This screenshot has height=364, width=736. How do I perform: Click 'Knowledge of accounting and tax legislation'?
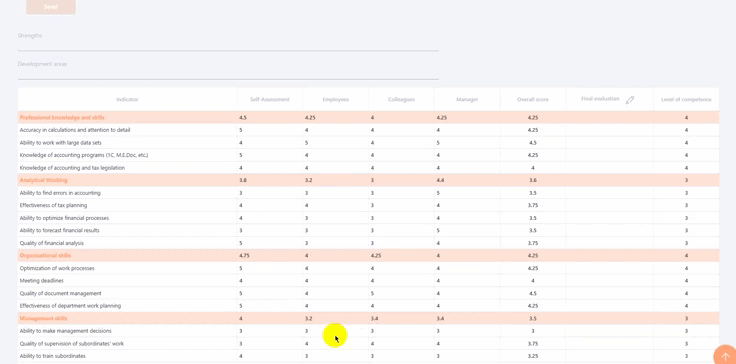tap(72, 168)
